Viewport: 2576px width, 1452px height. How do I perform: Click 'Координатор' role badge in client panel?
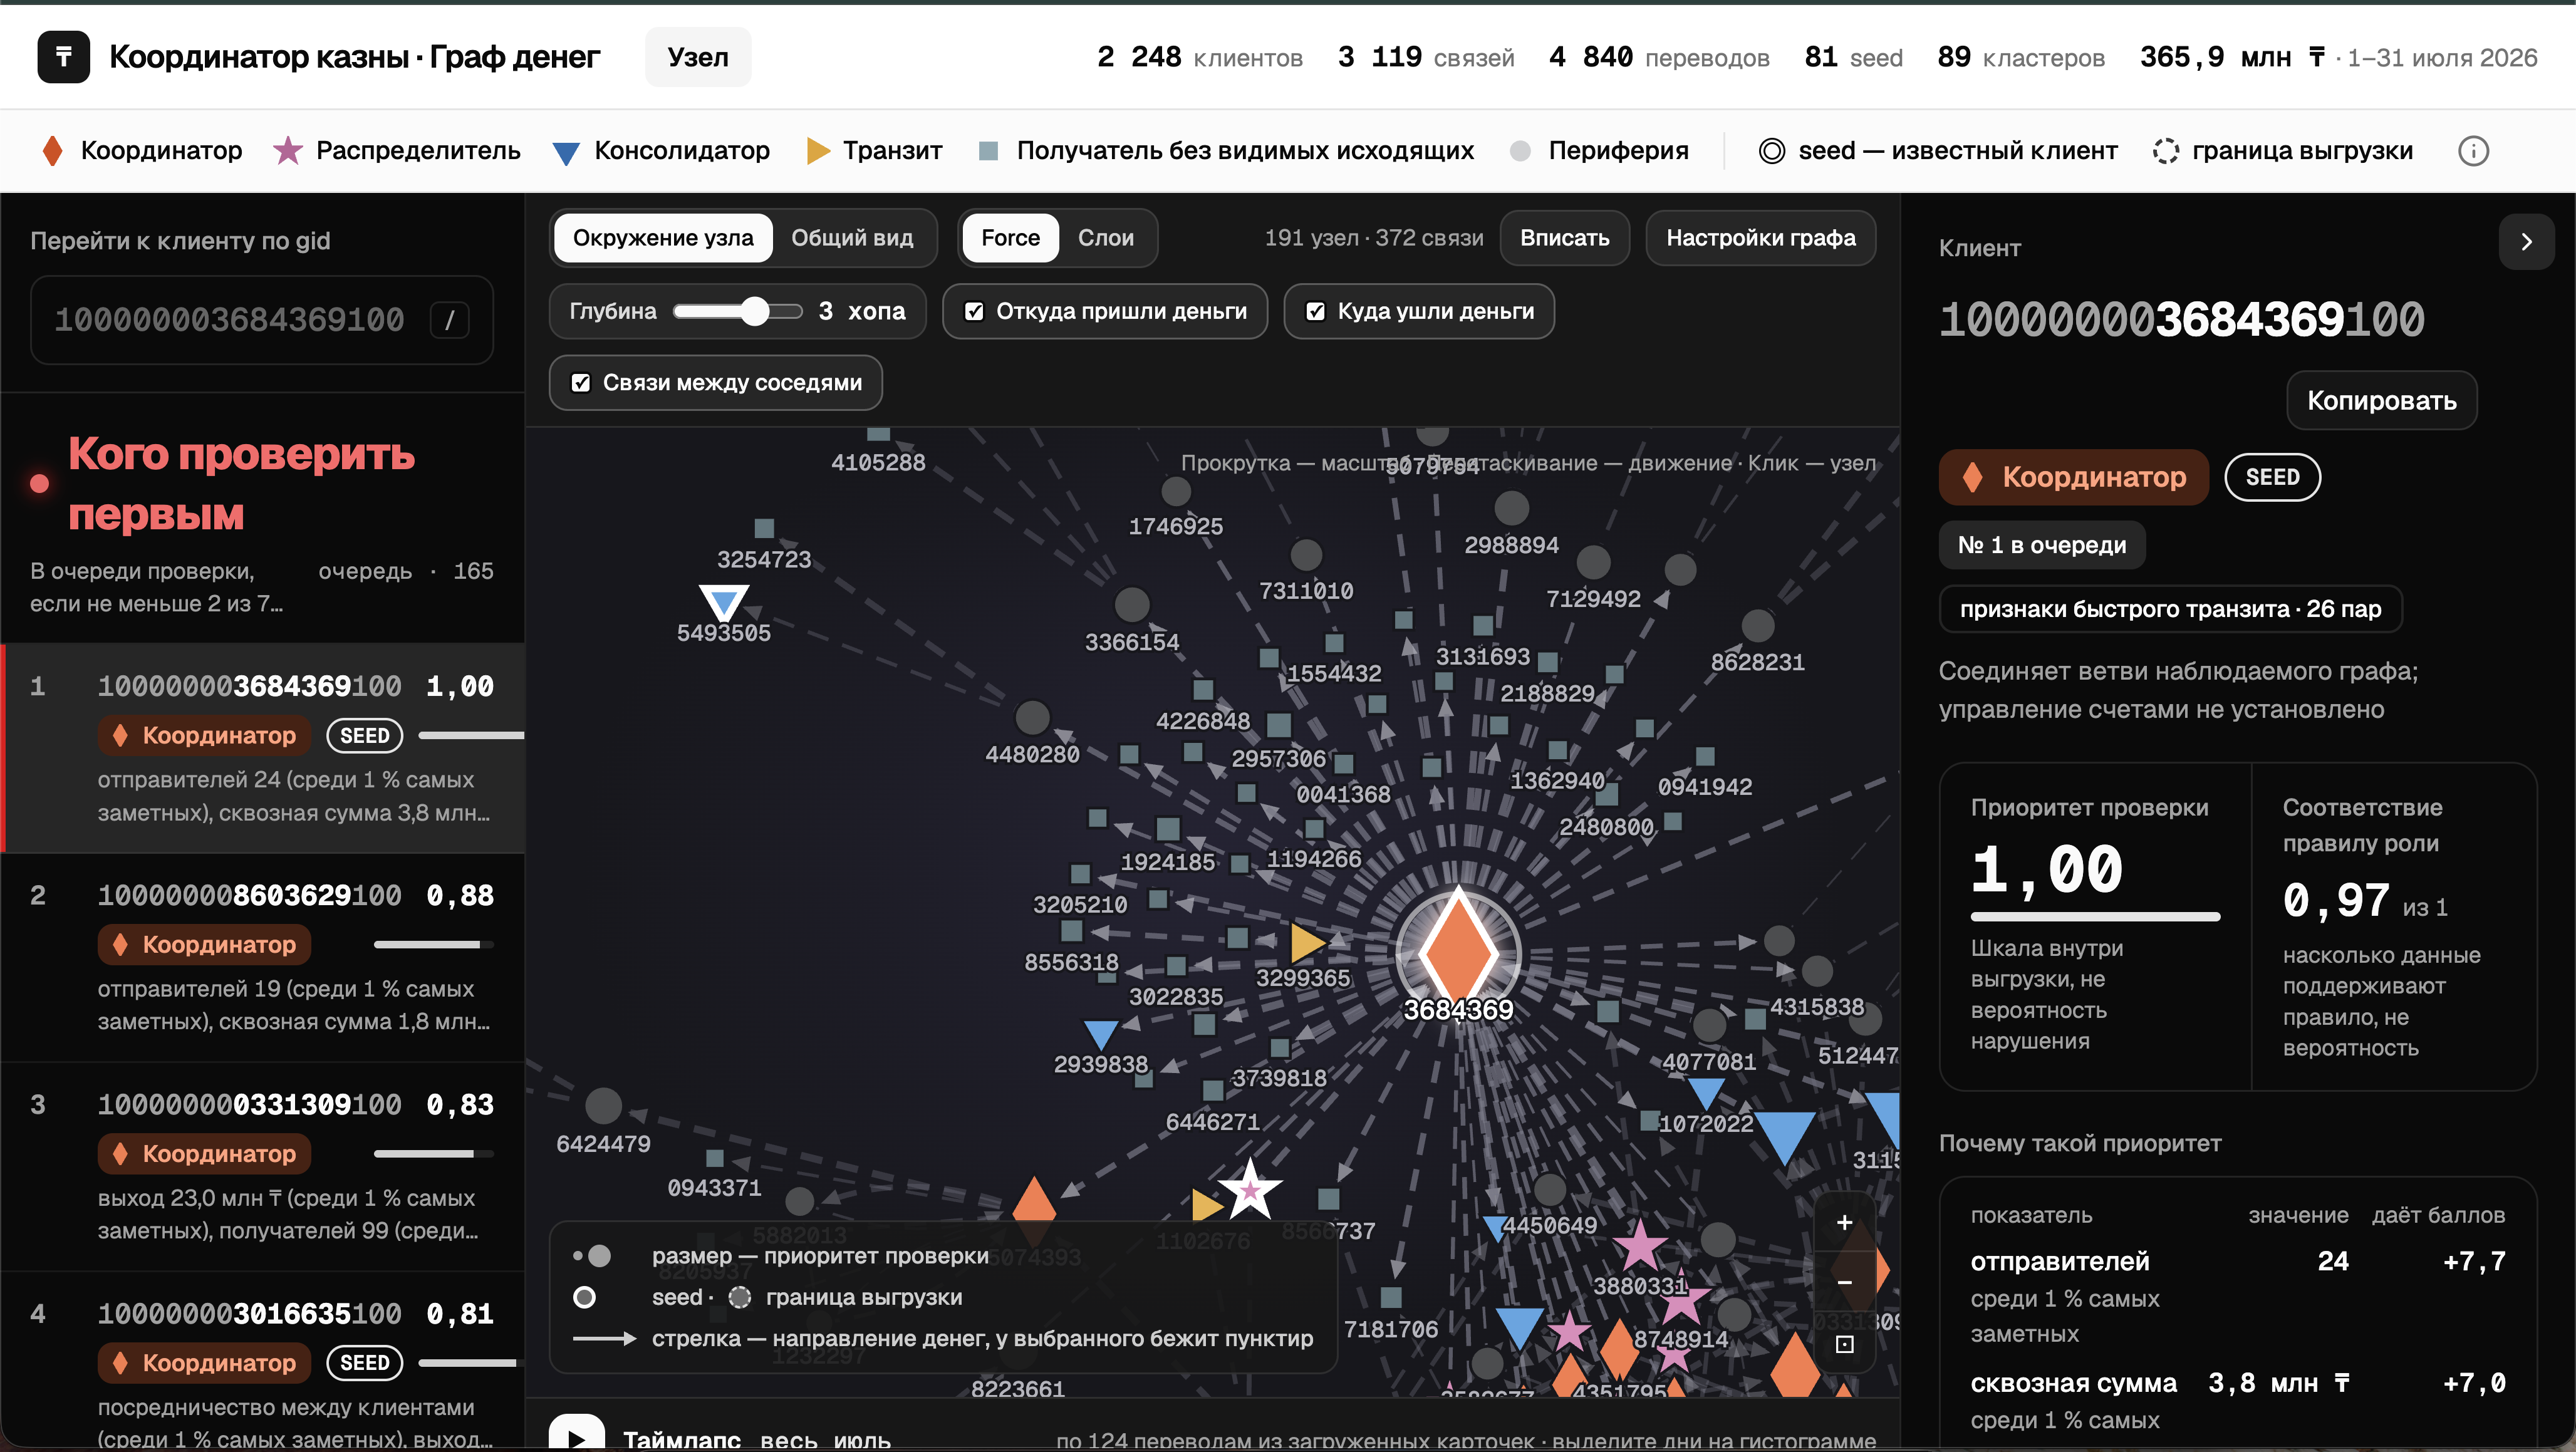pyautogui.click(x=2073, y=477)
